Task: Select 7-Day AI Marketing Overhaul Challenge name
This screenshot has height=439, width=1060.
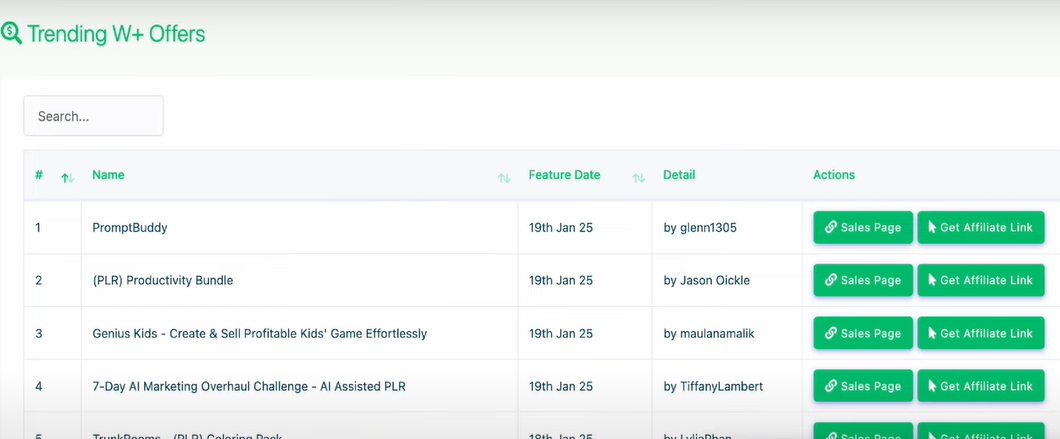Action: coord(249,386)
